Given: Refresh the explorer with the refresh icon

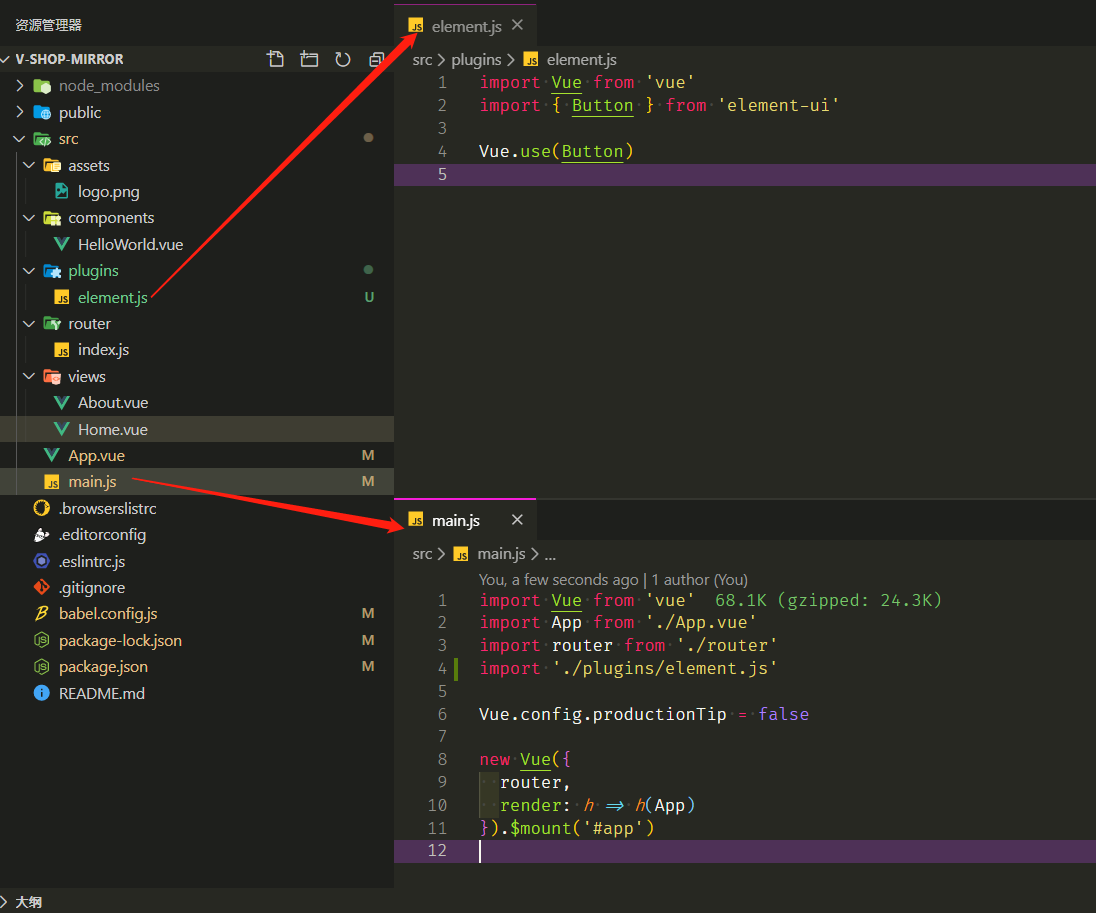Looking at the screenshot, I should [x=342, y=59].
